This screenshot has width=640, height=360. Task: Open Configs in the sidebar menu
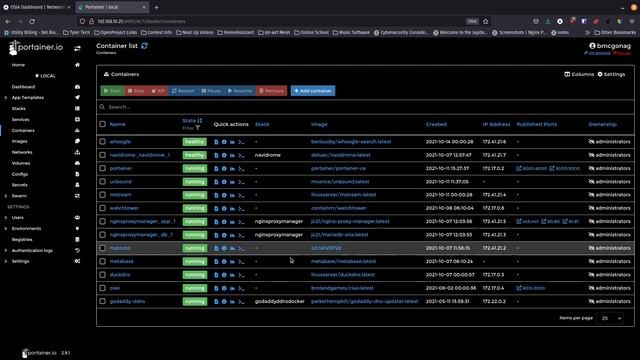coord(20,174)
